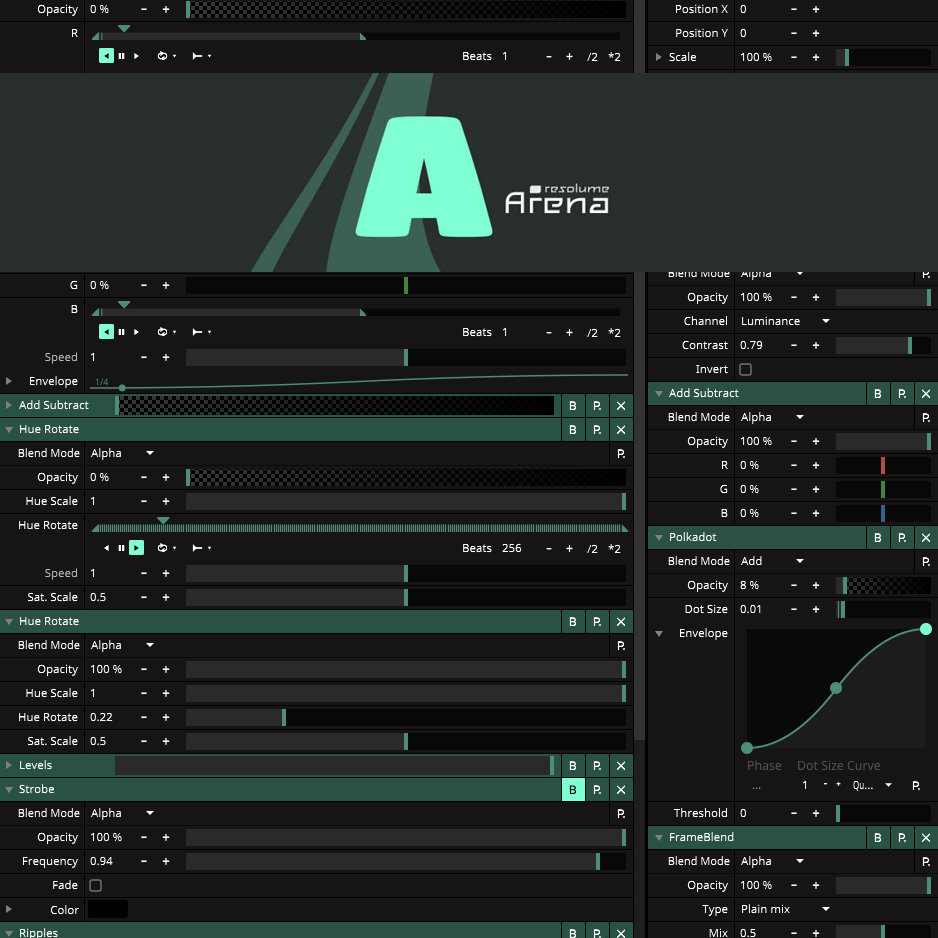Toggle bypass on Levels effect
Viewport: 938px width, 938px height.
tap(573, 766)
